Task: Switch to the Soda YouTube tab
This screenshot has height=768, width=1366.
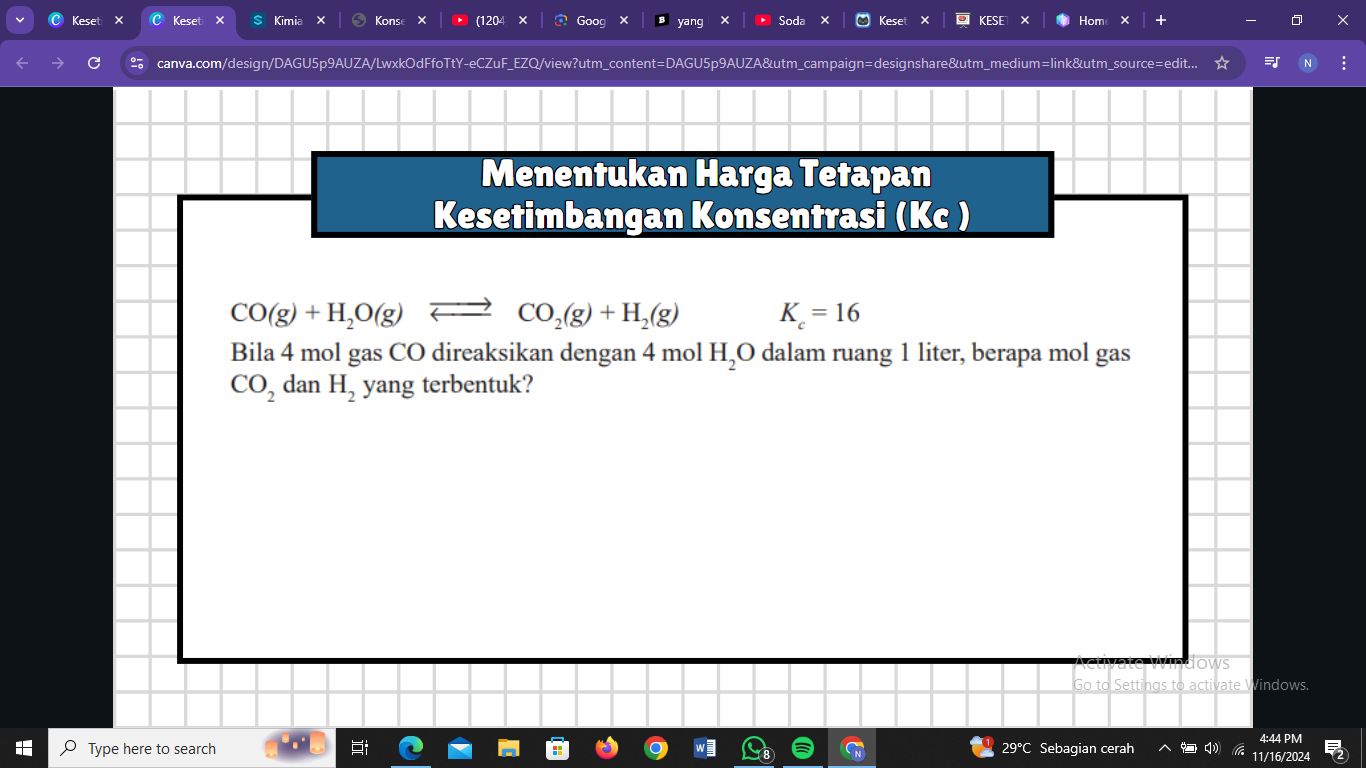Action: pos(794,20)
